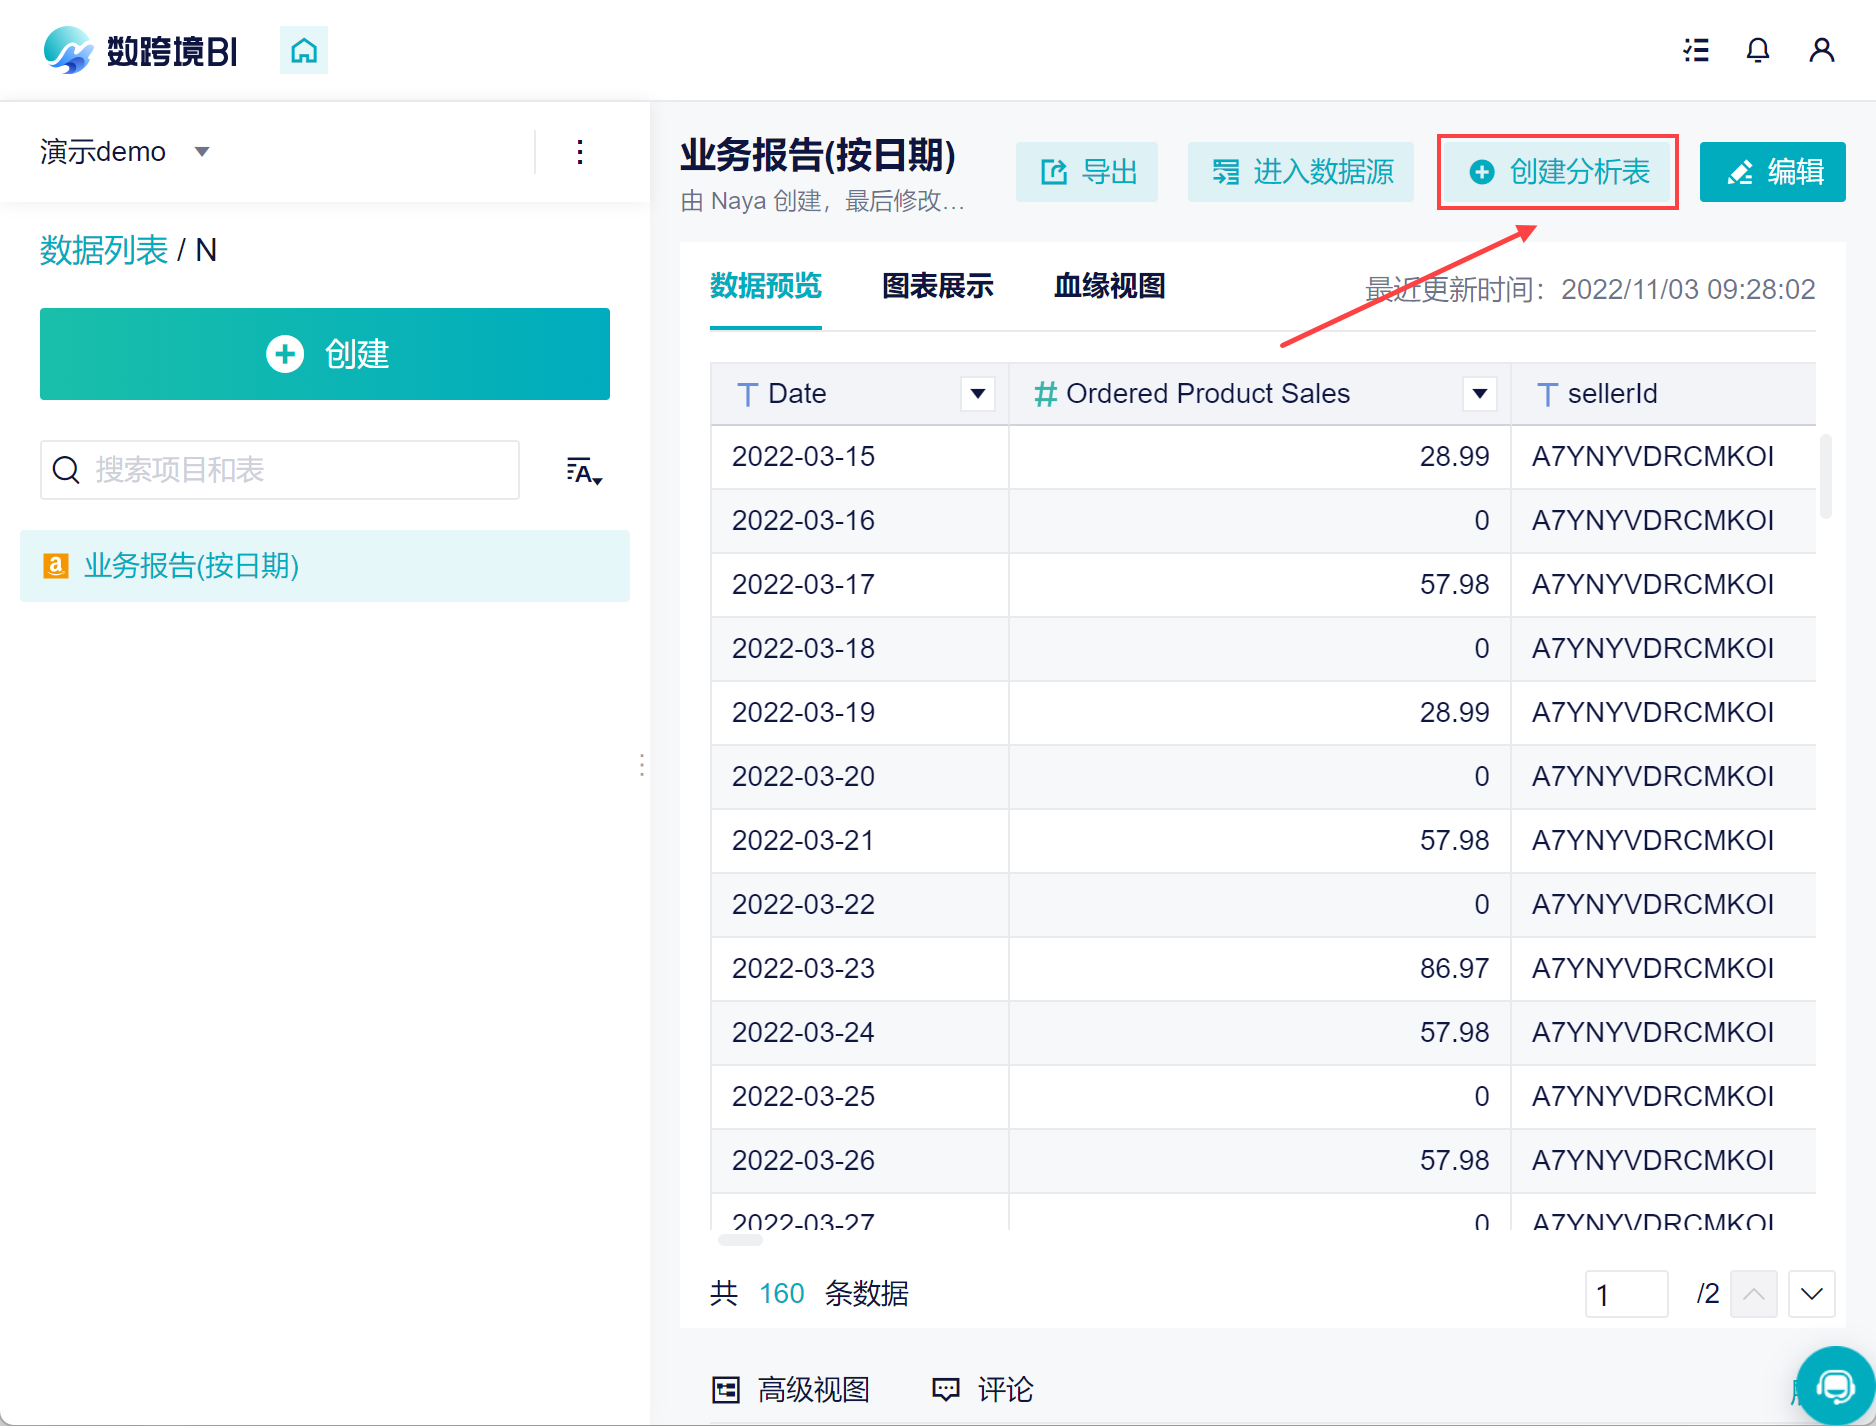Image resolution: width=1876 pixels, height=1426 pixels.
Task: Click the sellerId column header
Action: (1664, 394)
